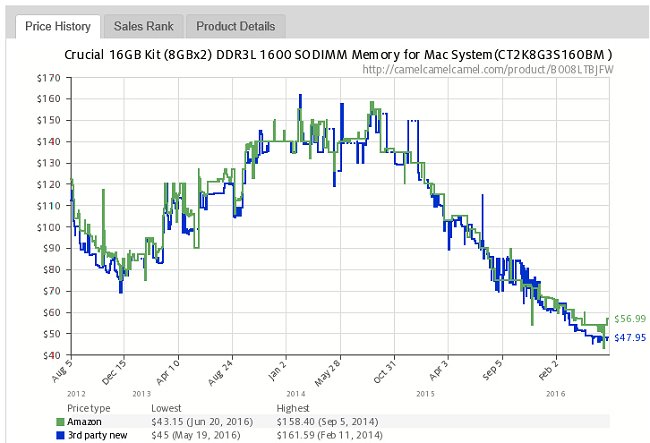
Task: Click the $100 y-axis label
Action: tap(49, 227)
